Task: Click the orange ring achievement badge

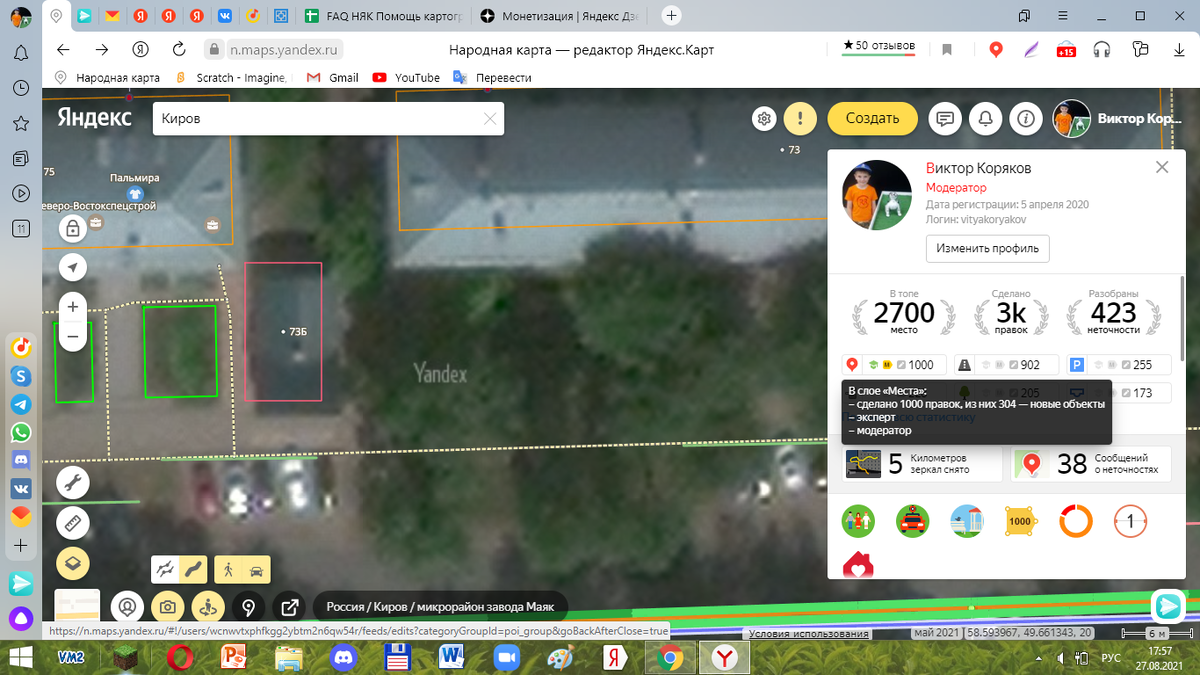Action: 1076,521
